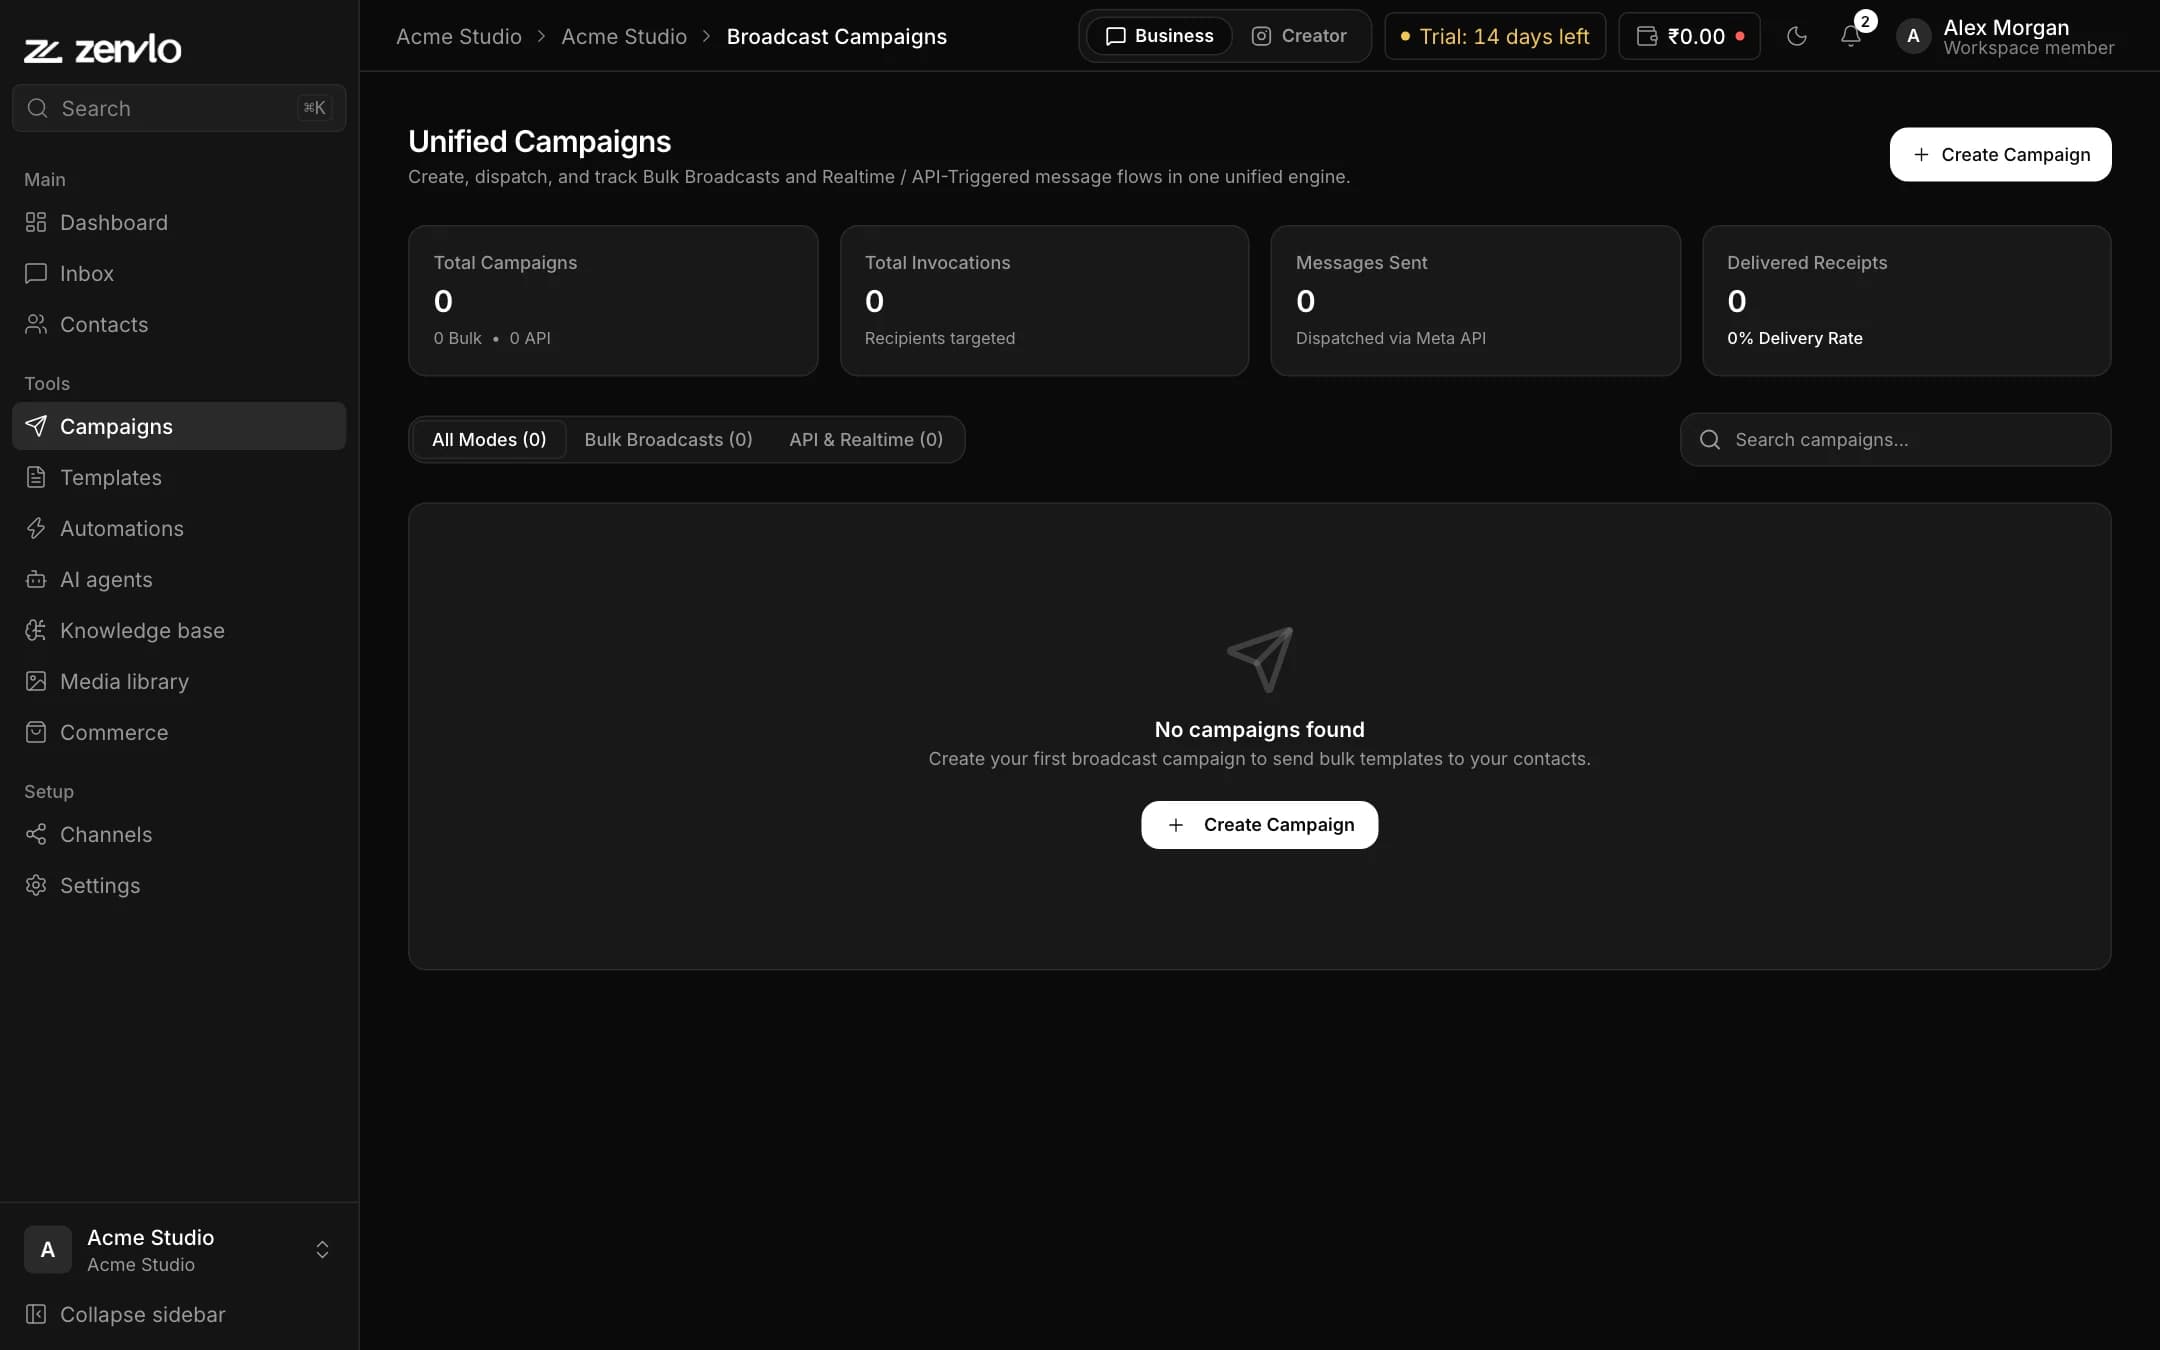Click the Total Invocations card
This screenshot has width=2160, height=1350.
coord(1044,300)
